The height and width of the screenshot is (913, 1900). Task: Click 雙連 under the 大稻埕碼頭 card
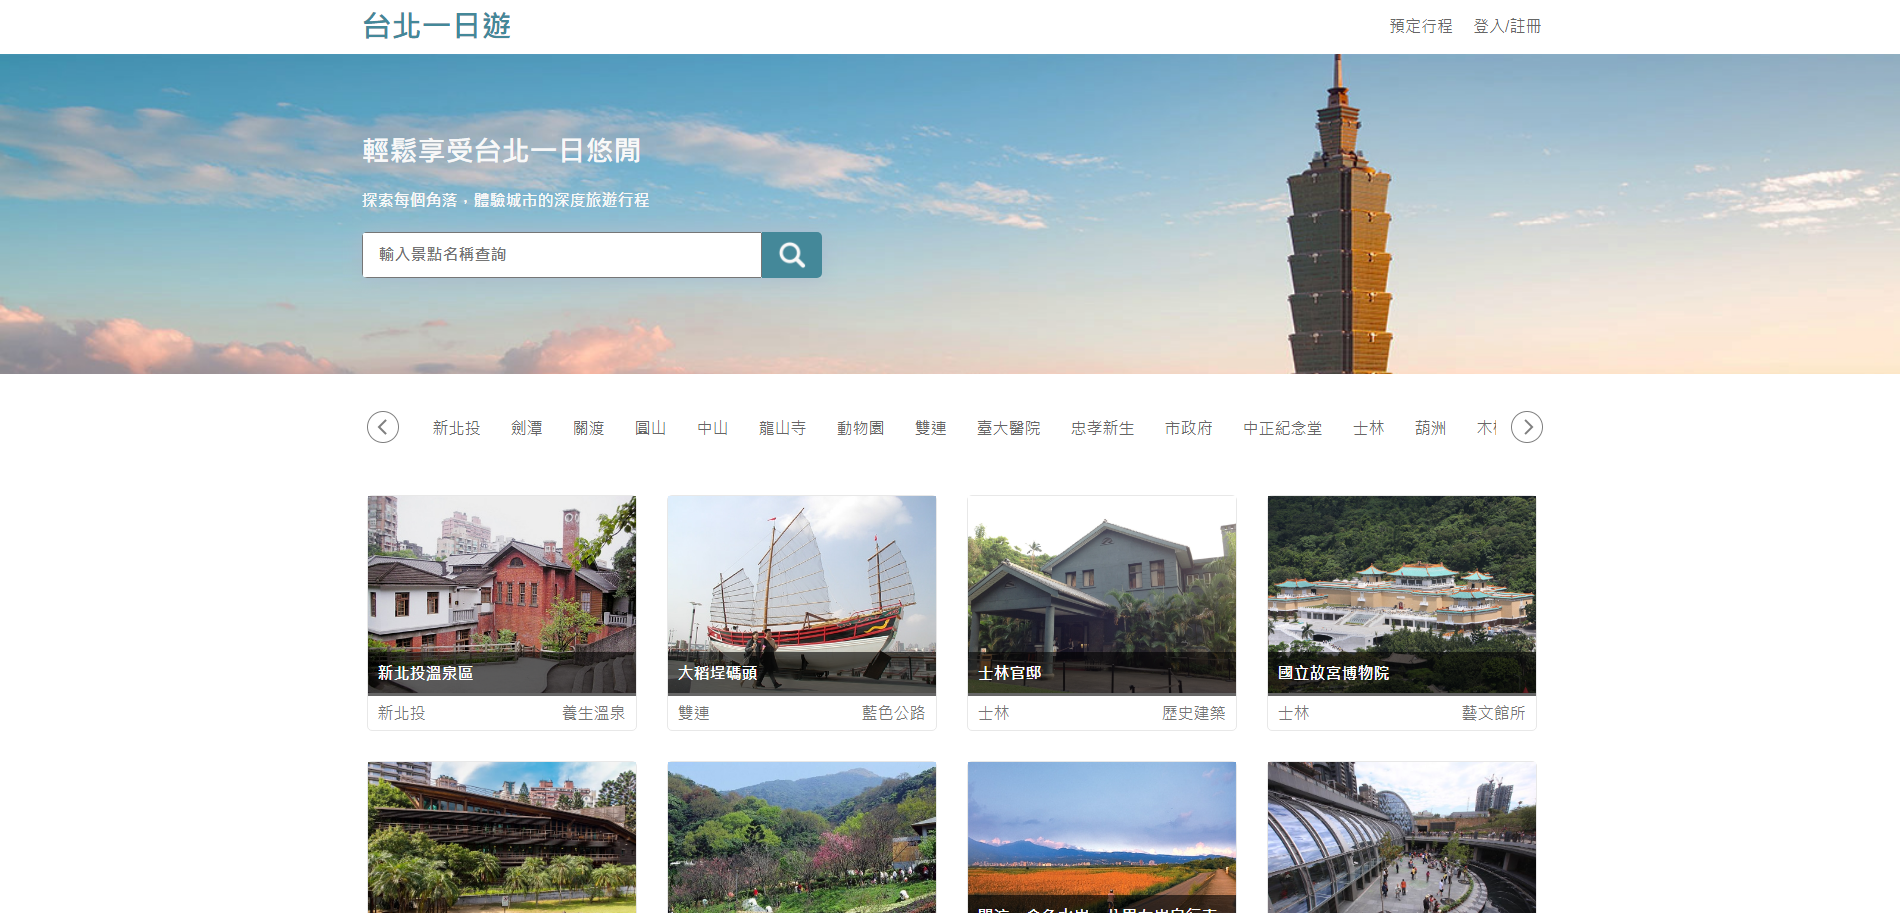click(x=694, y=713)
